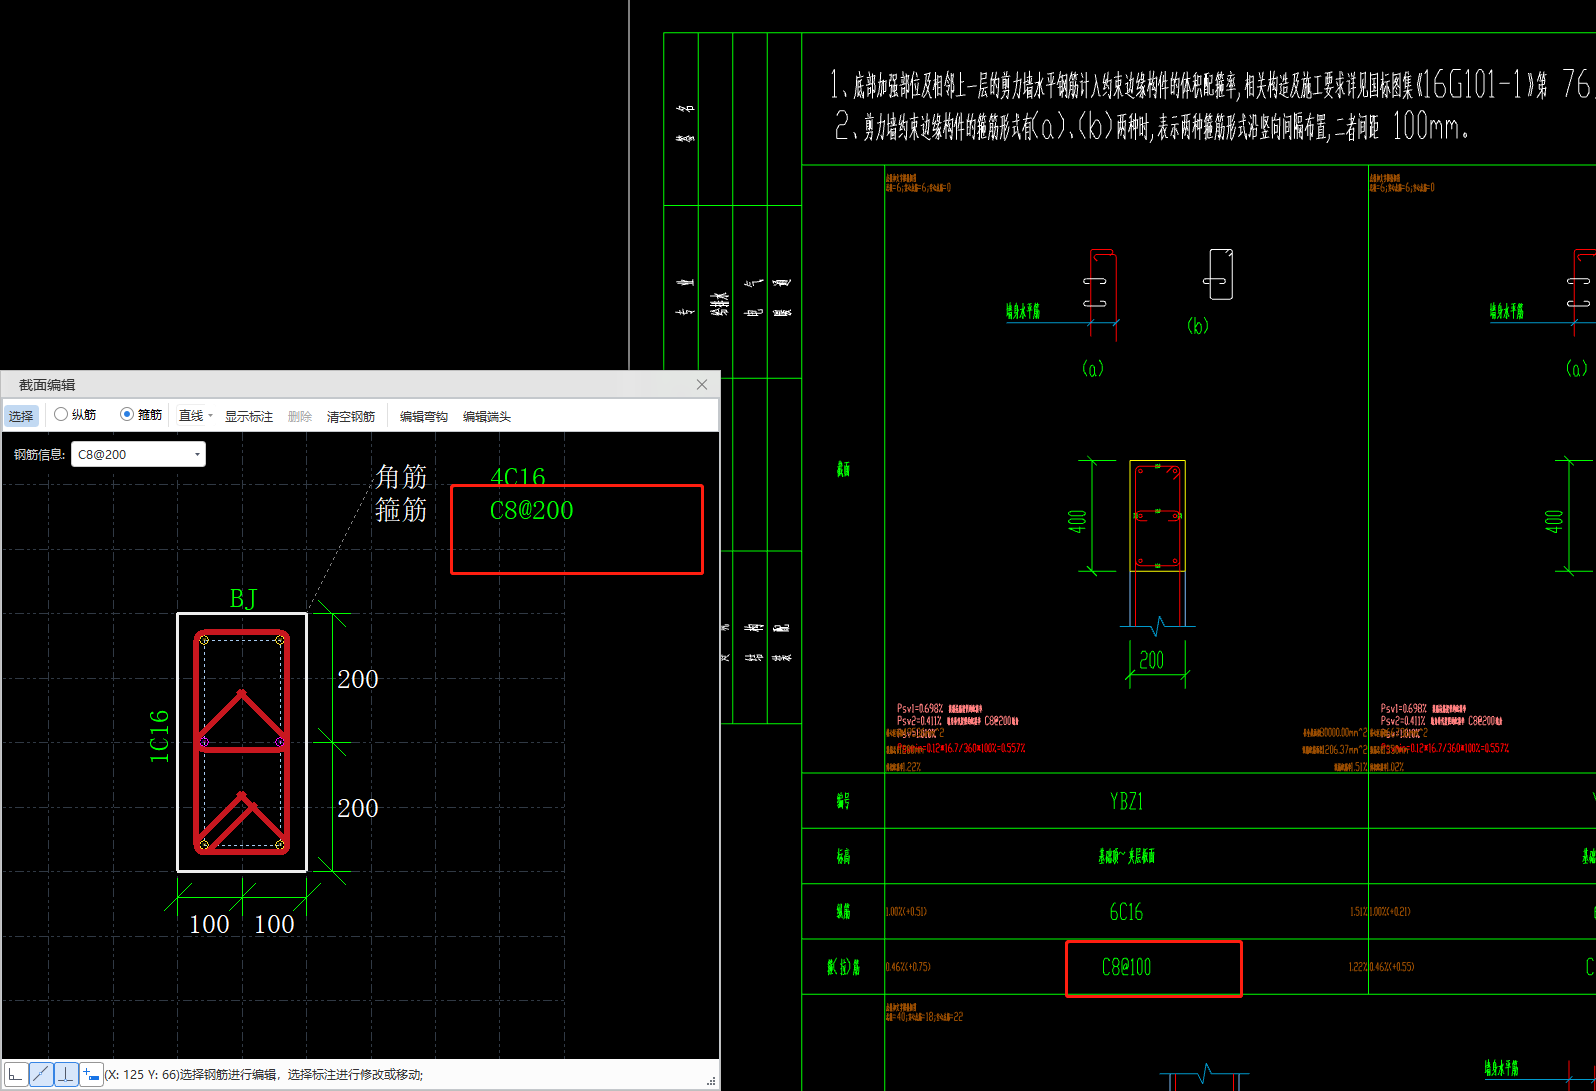1596x1091 pixels.
Task: Toggle the diagonal line snap icon
Action: (x=41, y=1075)
